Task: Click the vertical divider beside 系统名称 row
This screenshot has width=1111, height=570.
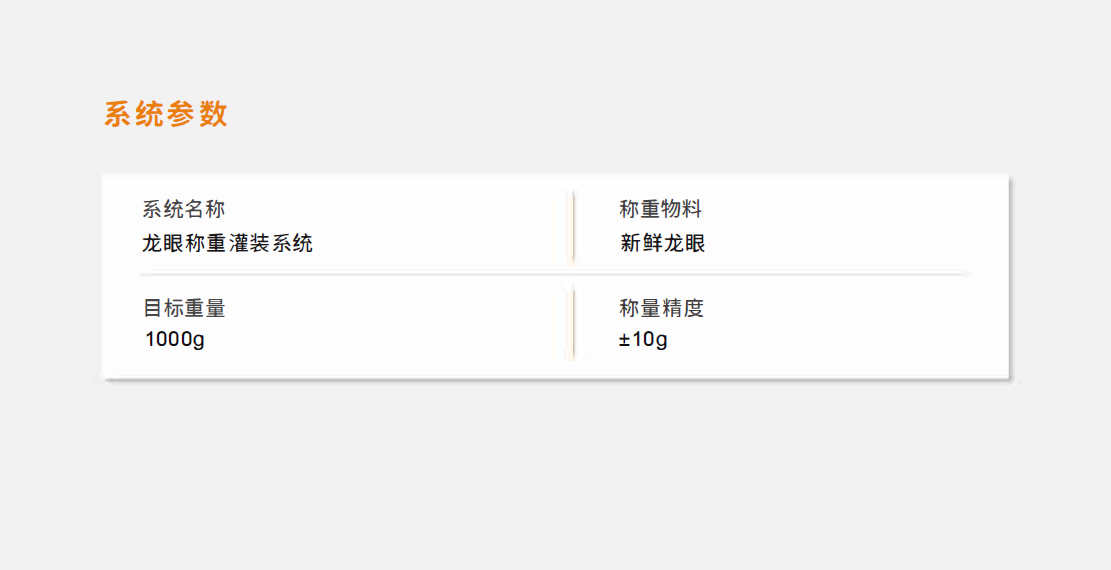Action: 573,226
